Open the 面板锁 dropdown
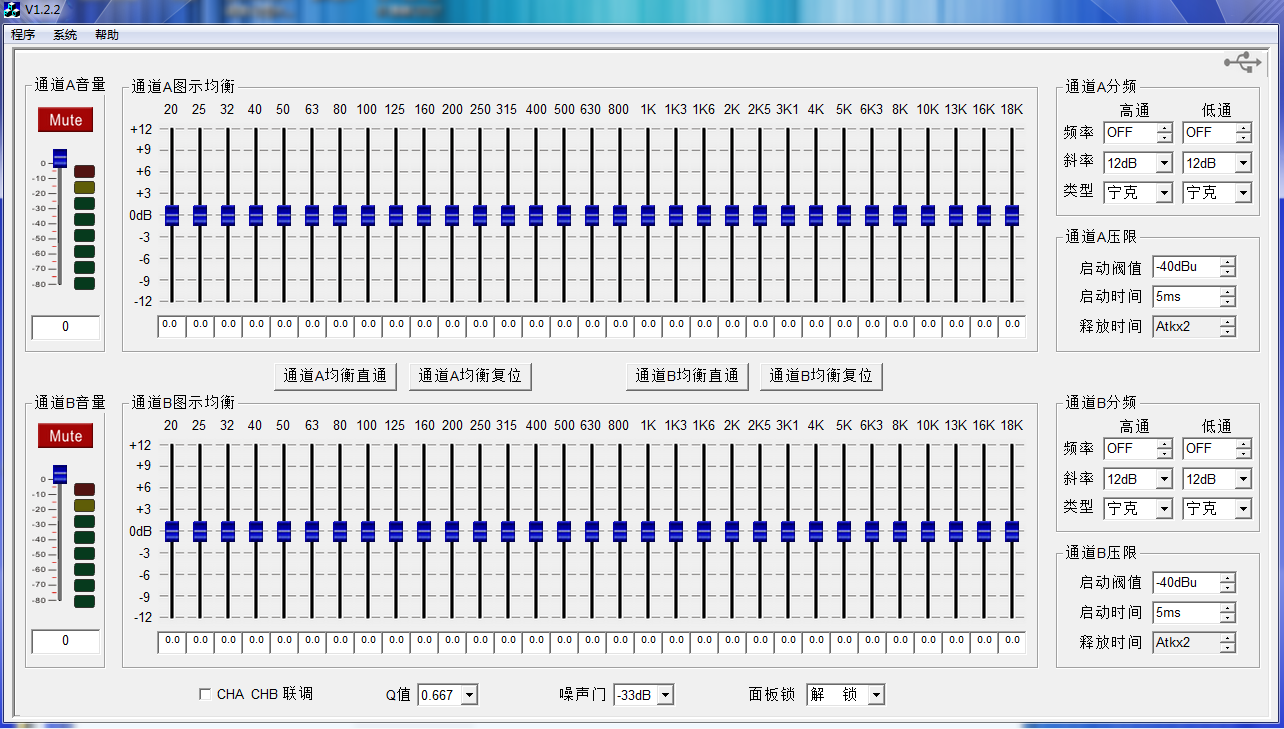The width and height of the screenshot is (1284, 729). click(x=876, y=695)
